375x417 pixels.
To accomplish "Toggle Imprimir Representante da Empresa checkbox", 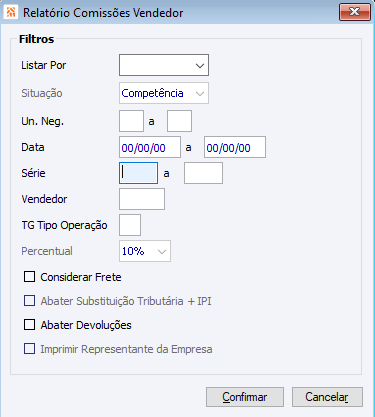I will coord(29,349).
